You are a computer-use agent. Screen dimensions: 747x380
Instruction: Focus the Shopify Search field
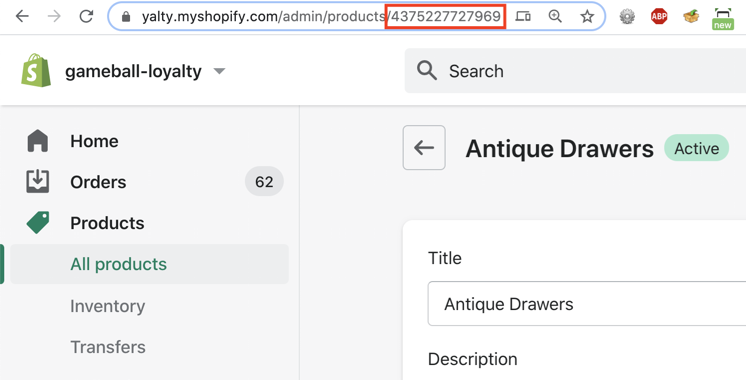coord(575,71)
